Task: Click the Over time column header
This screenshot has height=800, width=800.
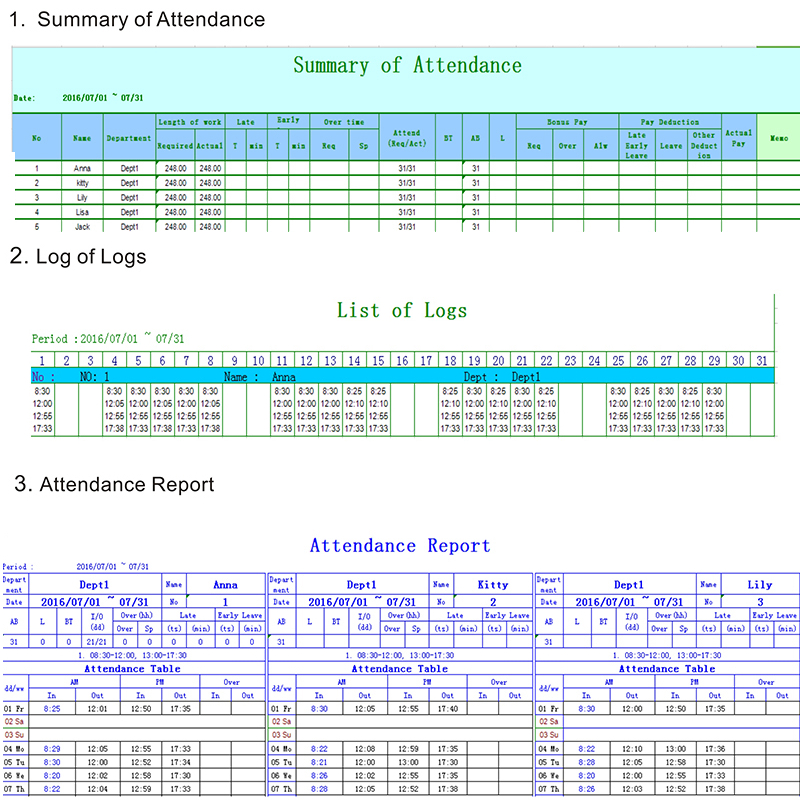Action: [343, 122]
